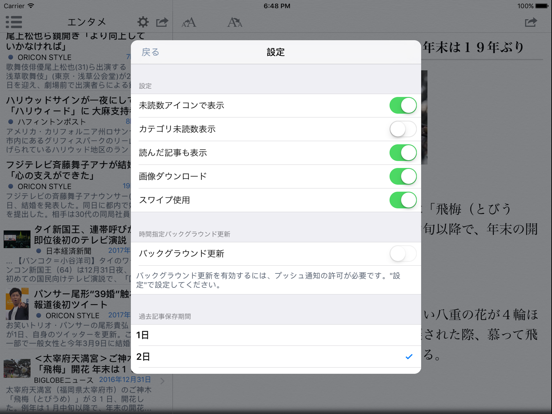
Task: Tap the 時間指定バックグラウンド更新 section header
Action: 184,234
